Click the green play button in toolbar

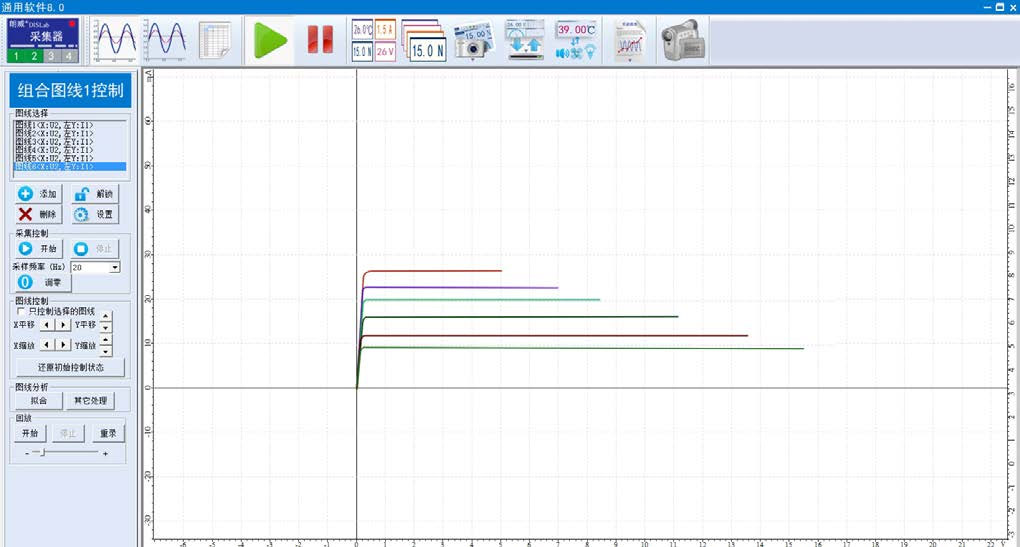pos(270,40)
